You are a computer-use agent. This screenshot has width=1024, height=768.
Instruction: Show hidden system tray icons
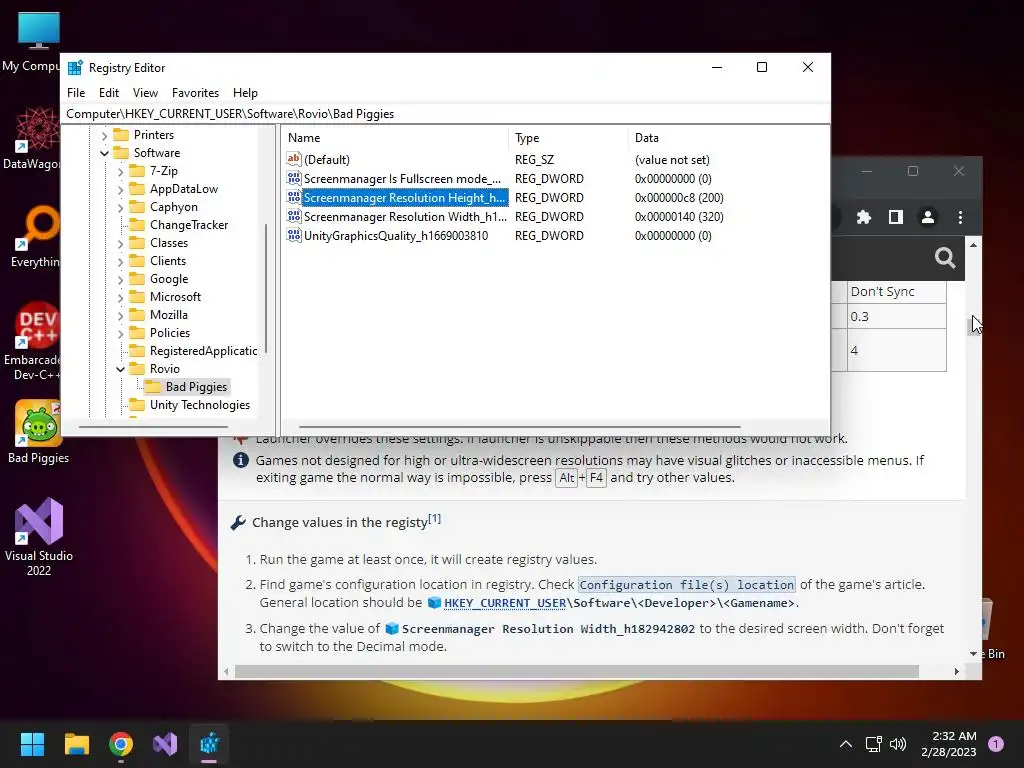(845, 744)
